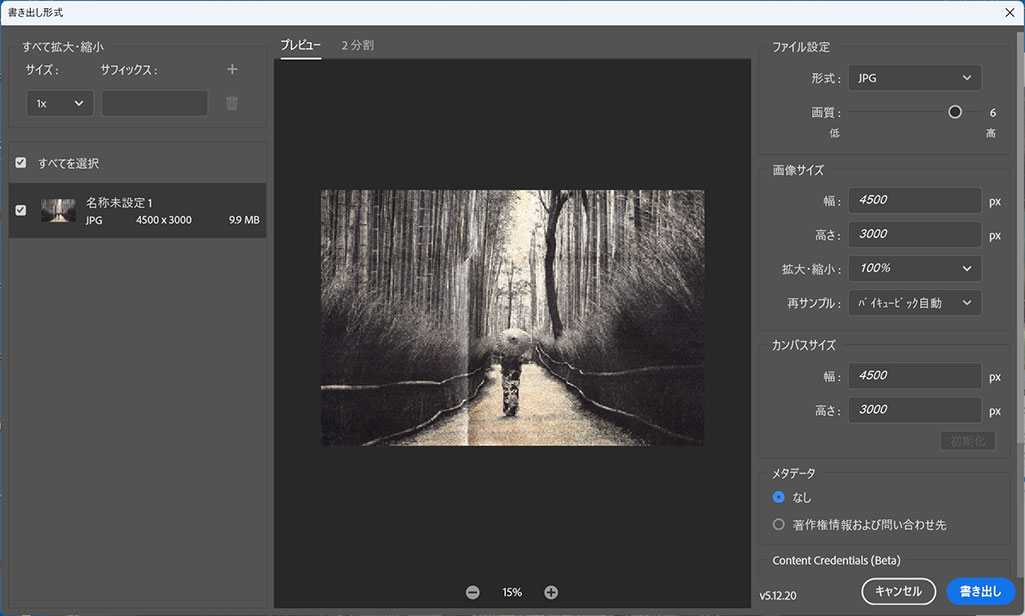Open the 形式 JPG format dropdown

915,78
